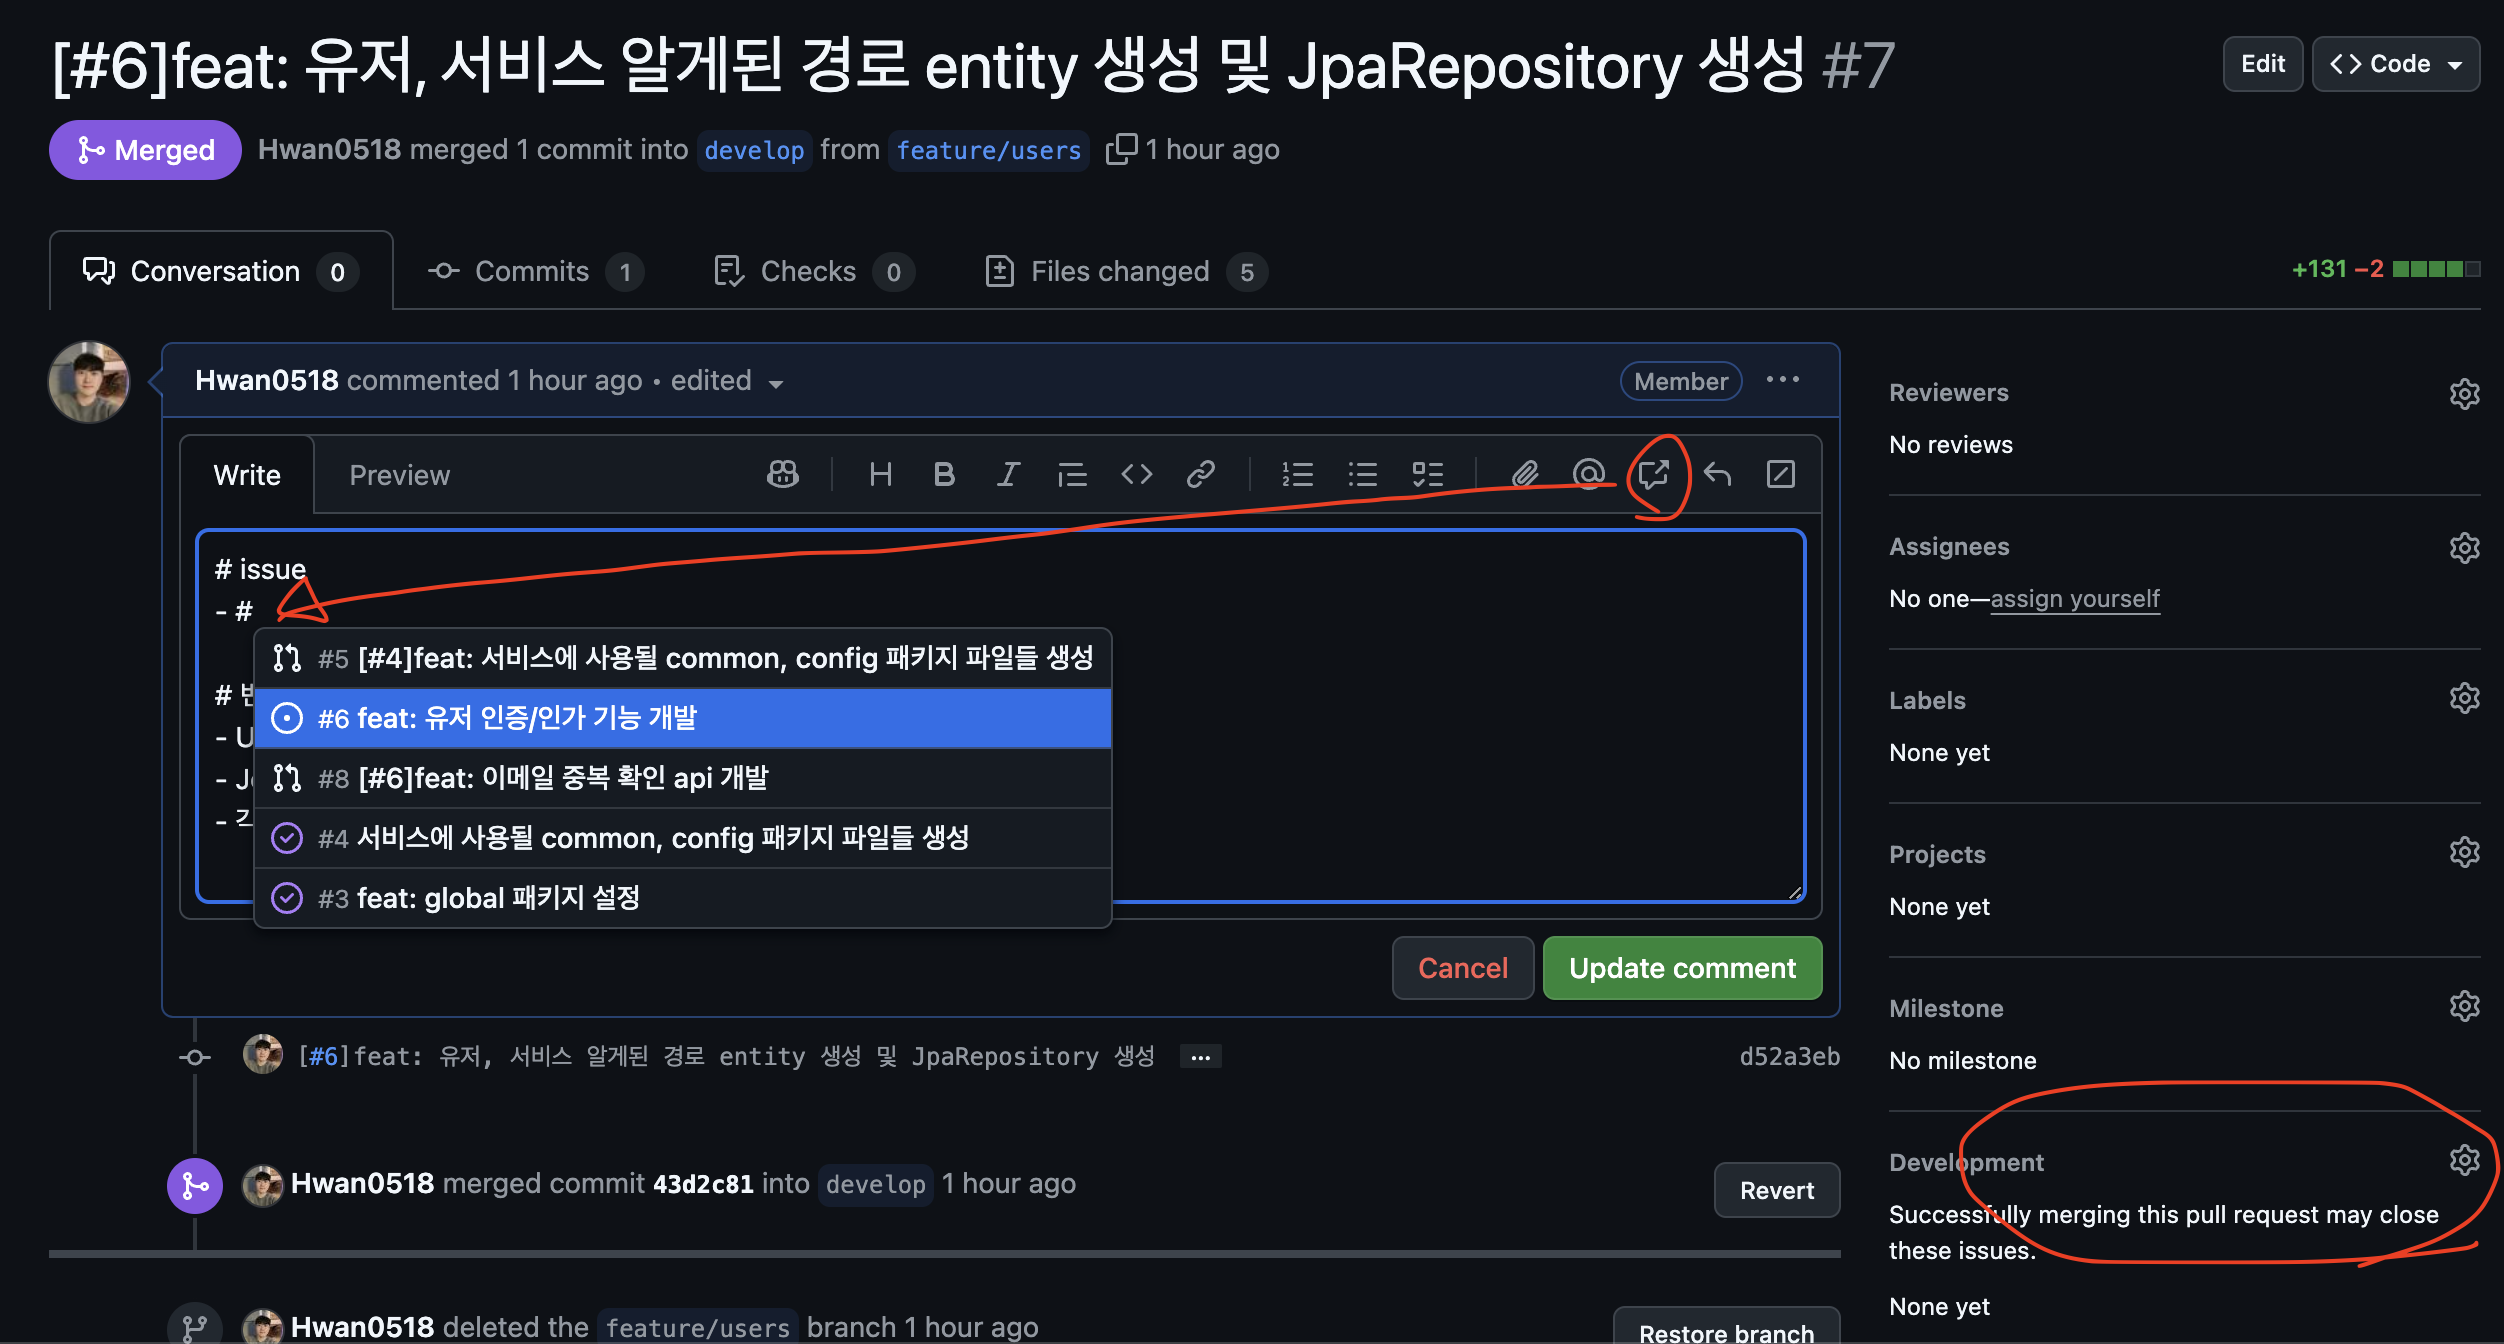Open the Code dropdown button
The height and width of the screenshot is (1344, 2504).
click(x=2395, y=64)
